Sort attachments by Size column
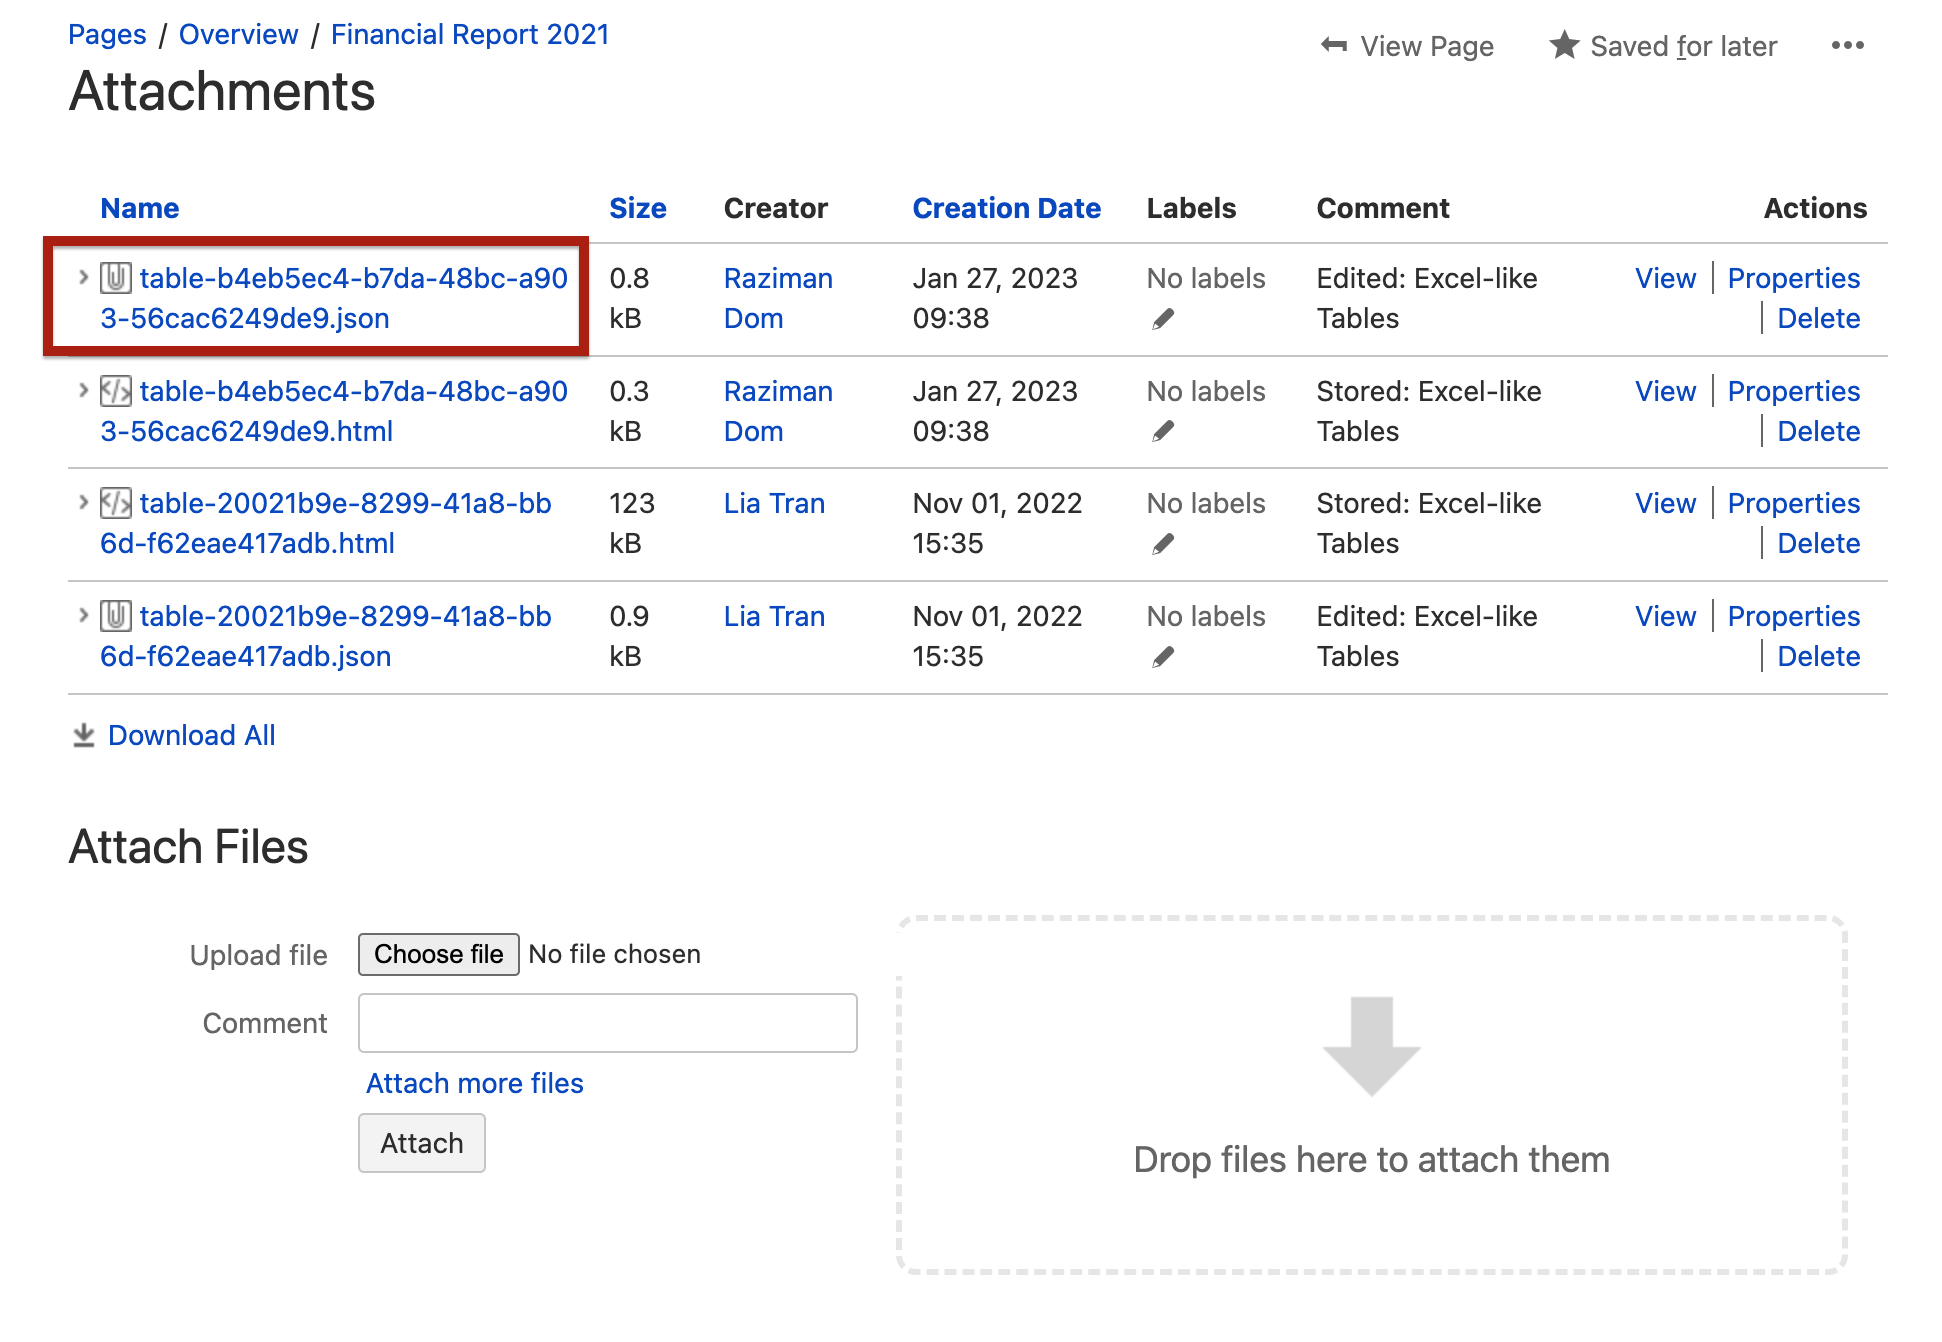Screen dimensions: 1942x1342 (x=637, y=208)
